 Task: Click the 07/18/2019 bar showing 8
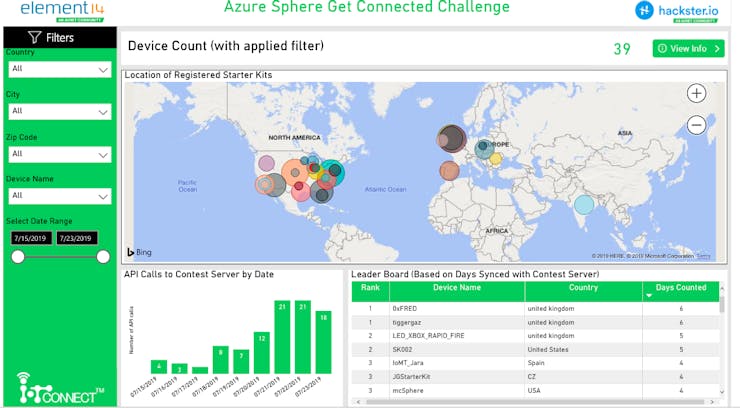click(220, 360)
